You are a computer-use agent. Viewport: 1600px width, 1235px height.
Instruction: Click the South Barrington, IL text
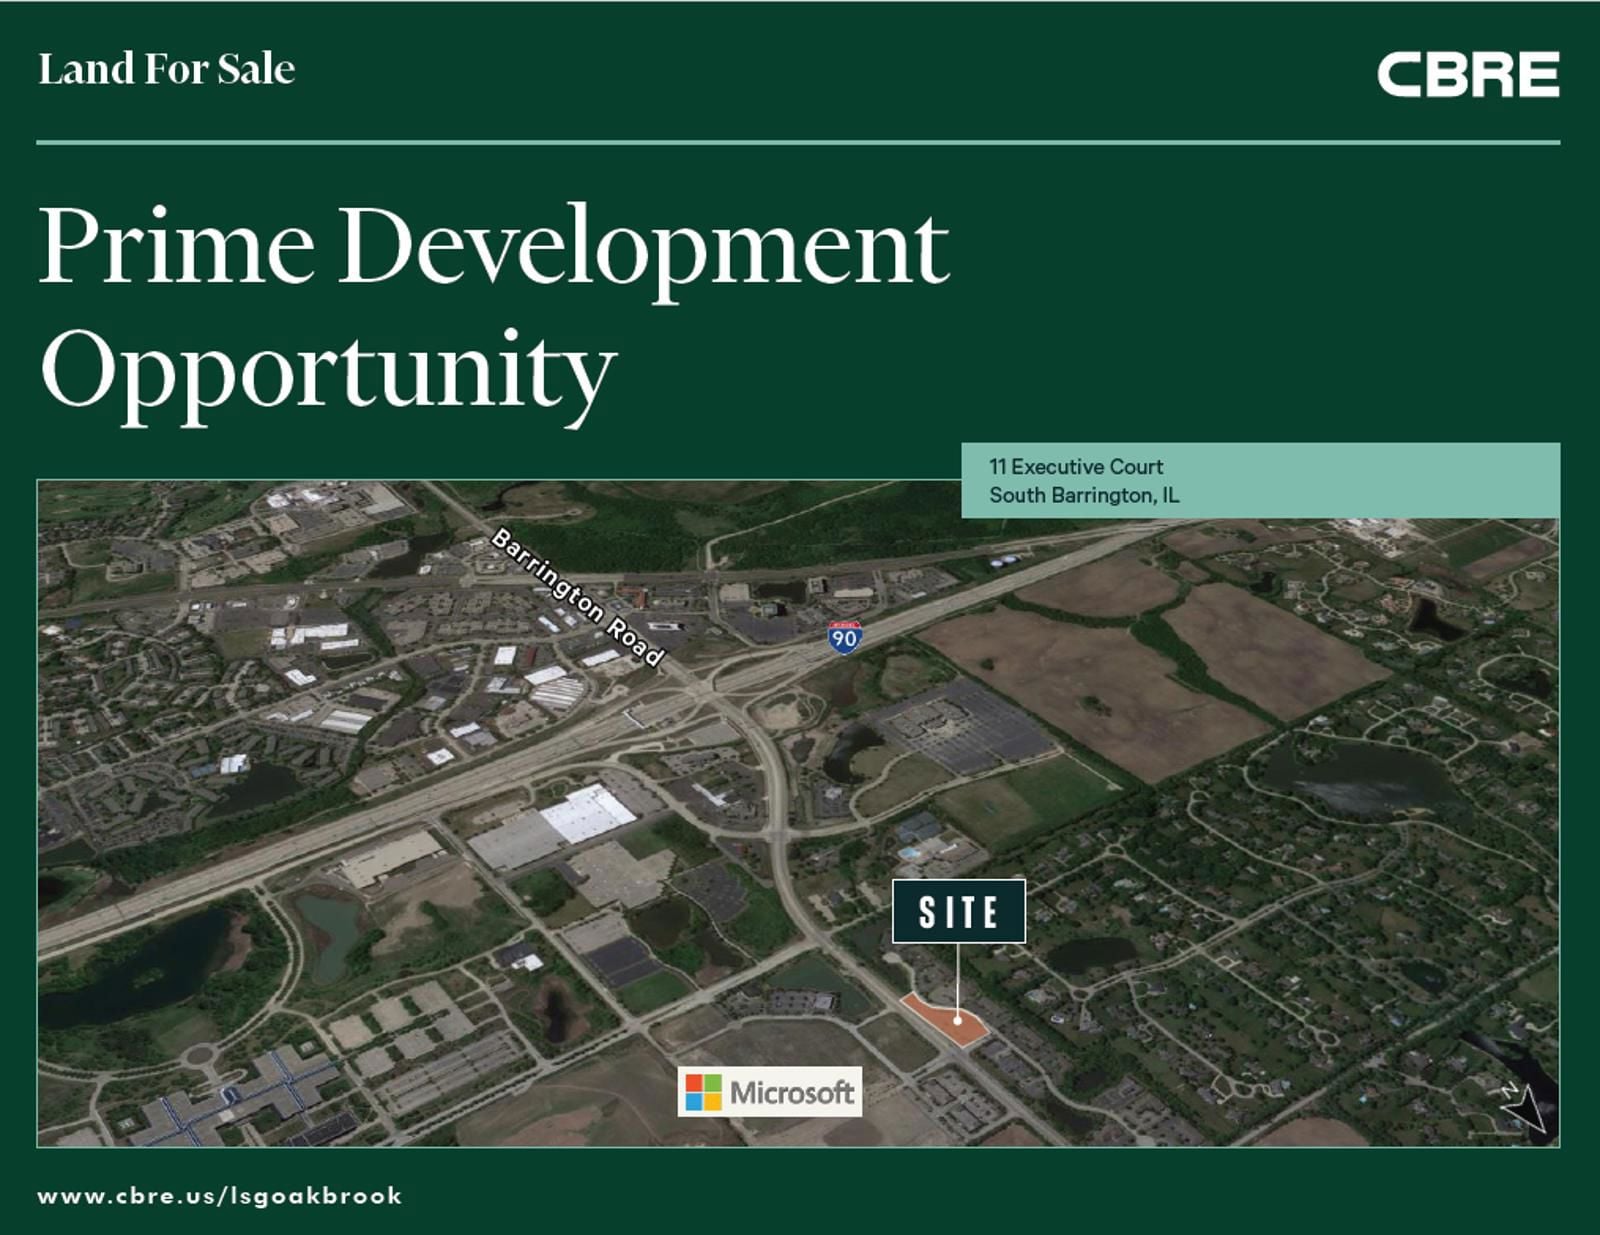(x=1084, y=495)
